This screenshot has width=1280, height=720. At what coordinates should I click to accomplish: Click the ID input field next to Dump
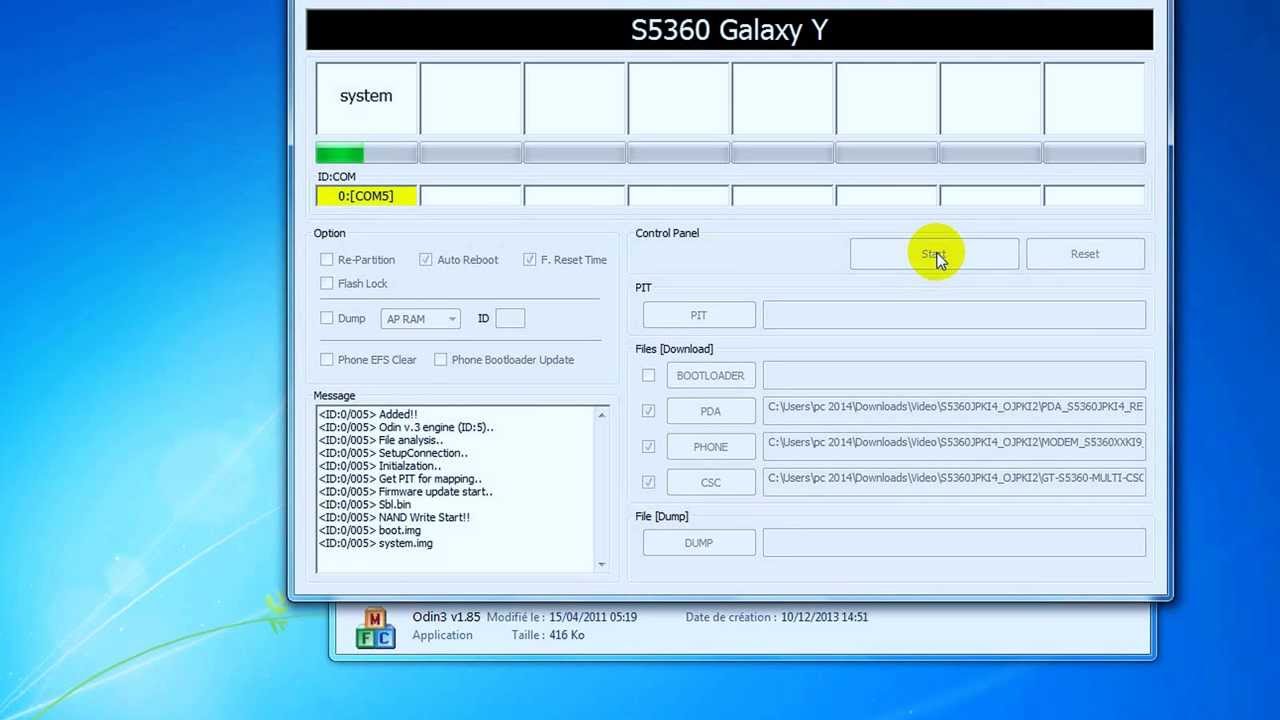click(510, 318)
